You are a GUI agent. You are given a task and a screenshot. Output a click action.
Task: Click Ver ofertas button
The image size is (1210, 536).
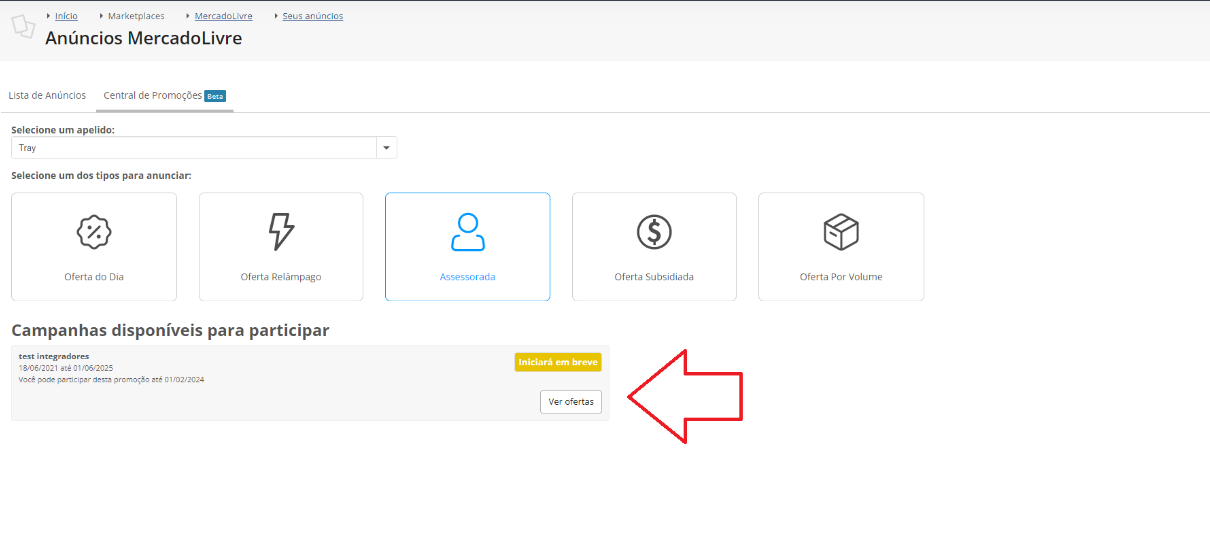pyautogui.click(x=571, y=402)
